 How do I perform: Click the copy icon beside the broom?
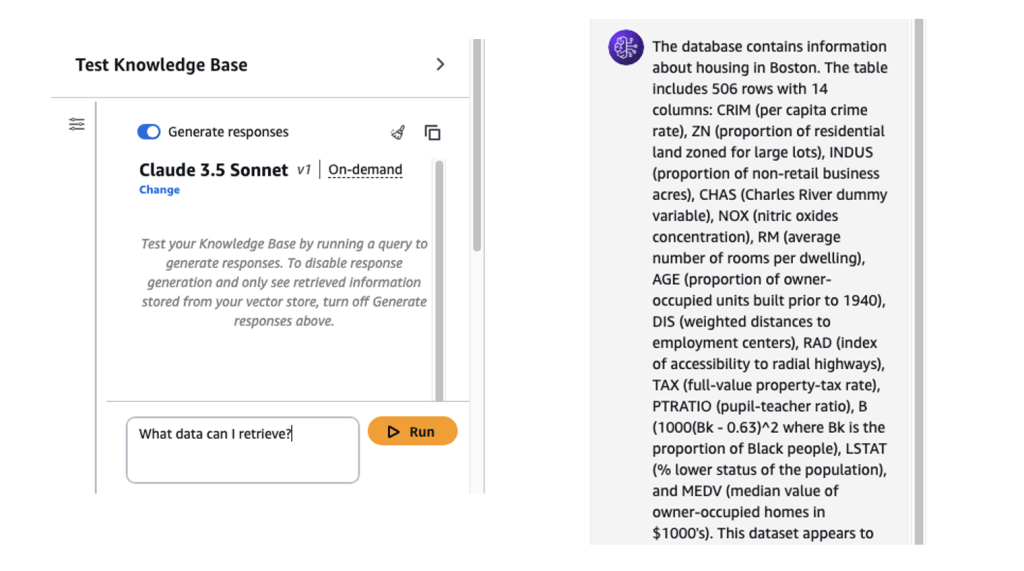433,132
